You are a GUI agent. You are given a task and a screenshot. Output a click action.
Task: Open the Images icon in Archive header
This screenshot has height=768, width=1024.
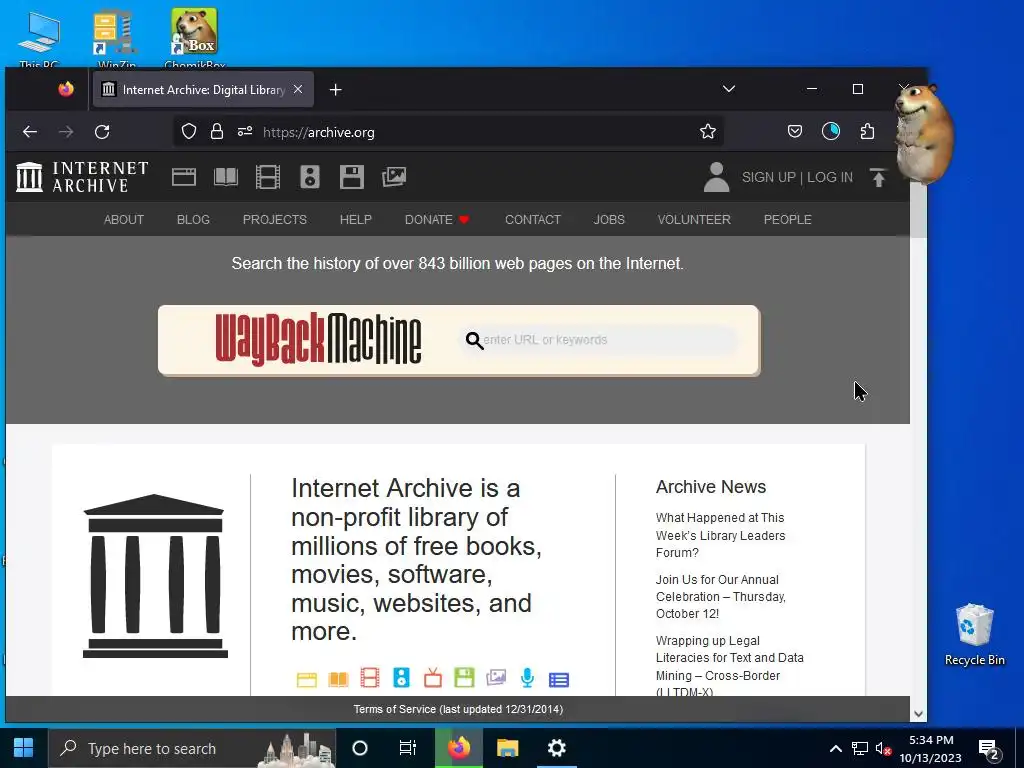[394, 177]
